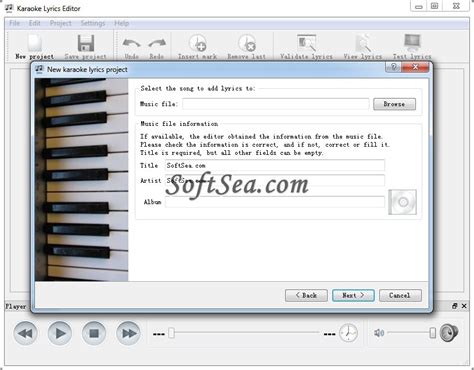Close the New karaoke lyrics project dialog
This screenshot has height=370, width=474.
click(x=415, y=67)
